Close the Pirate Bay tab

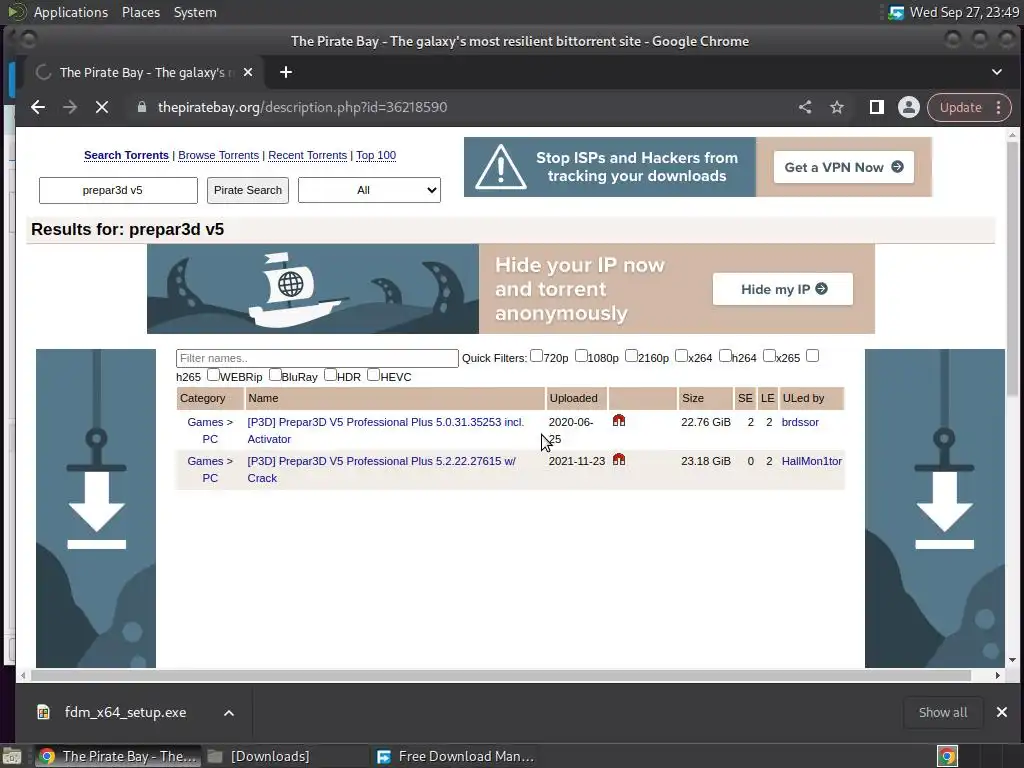pos(248,72)
